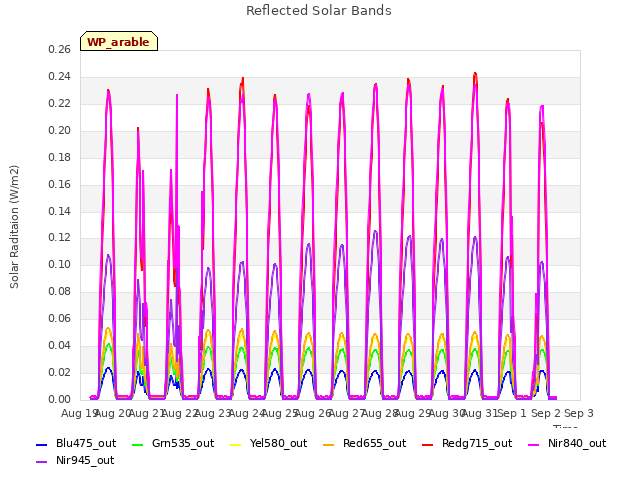The image size is (640, 480).
Task: Click the 0.26 y-axis tick label
Action: tap(60, 49)
